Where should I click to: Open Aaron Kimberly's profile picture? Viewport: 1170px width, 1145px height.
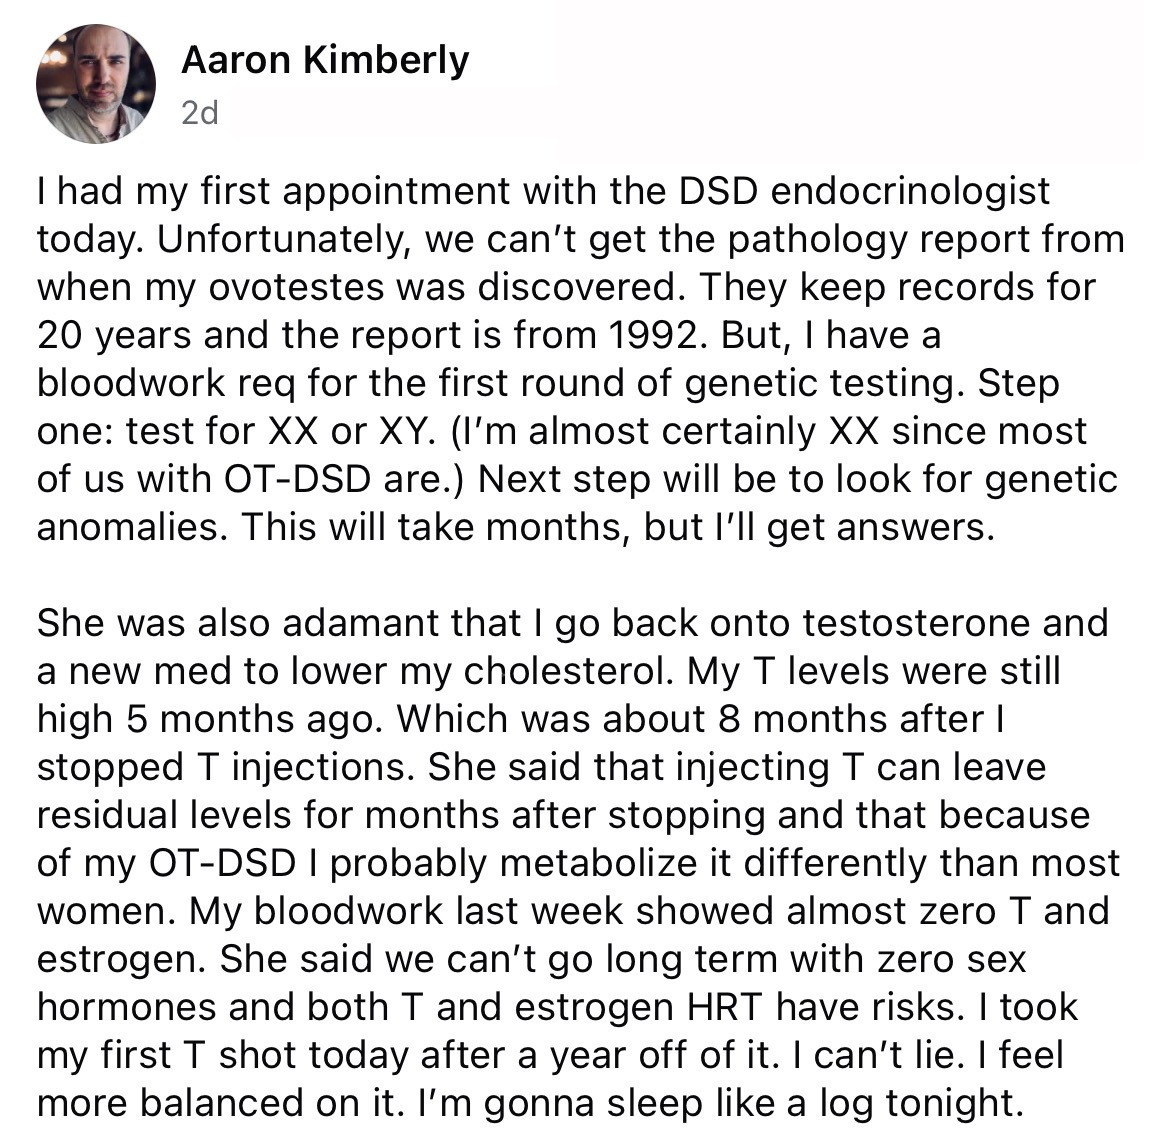coord(96,84)
